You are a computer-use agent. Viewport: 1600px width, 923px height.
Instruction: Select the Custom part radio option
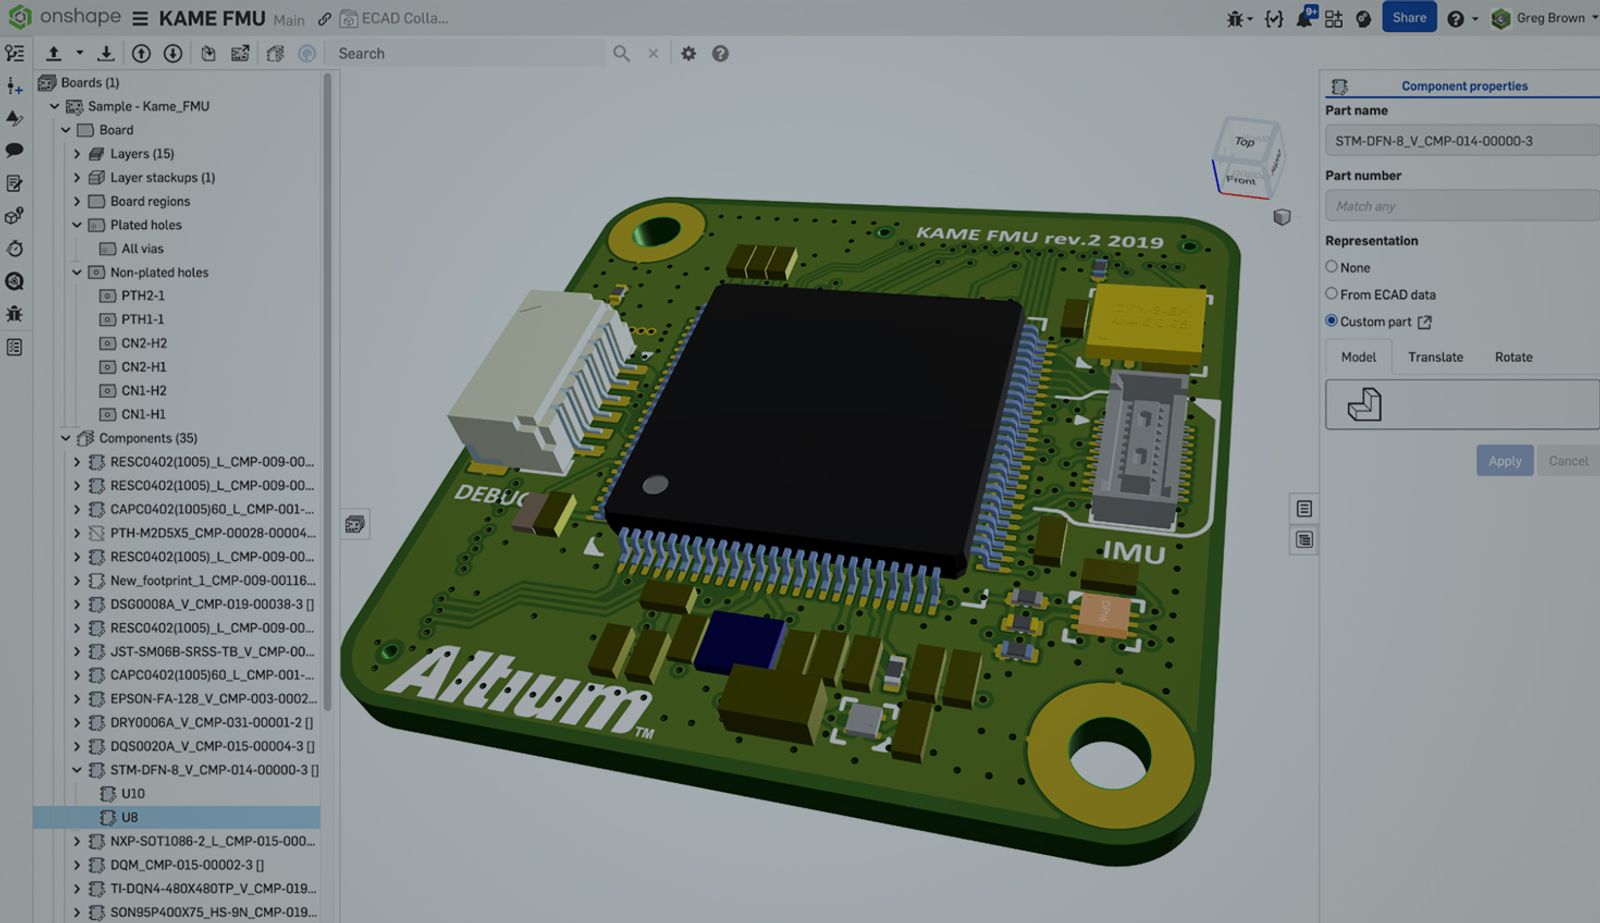pos(1331,321)
